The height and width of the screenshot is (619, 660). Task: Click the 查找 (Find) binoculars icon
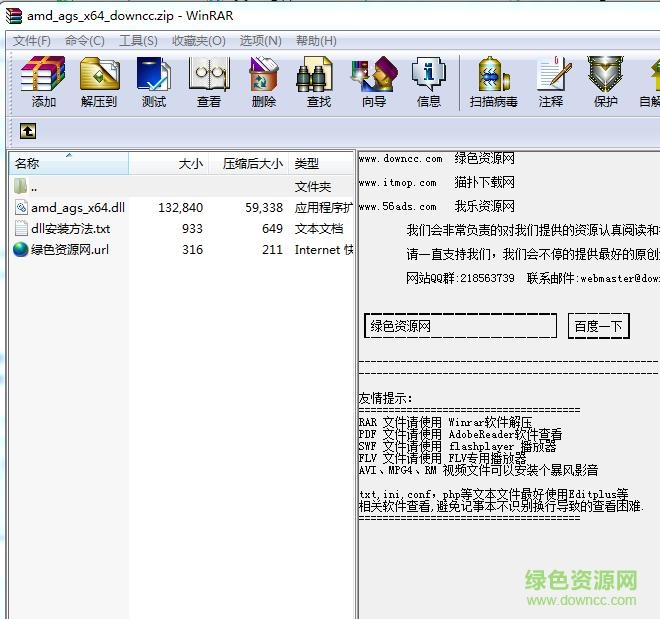(x=318, y=80)
